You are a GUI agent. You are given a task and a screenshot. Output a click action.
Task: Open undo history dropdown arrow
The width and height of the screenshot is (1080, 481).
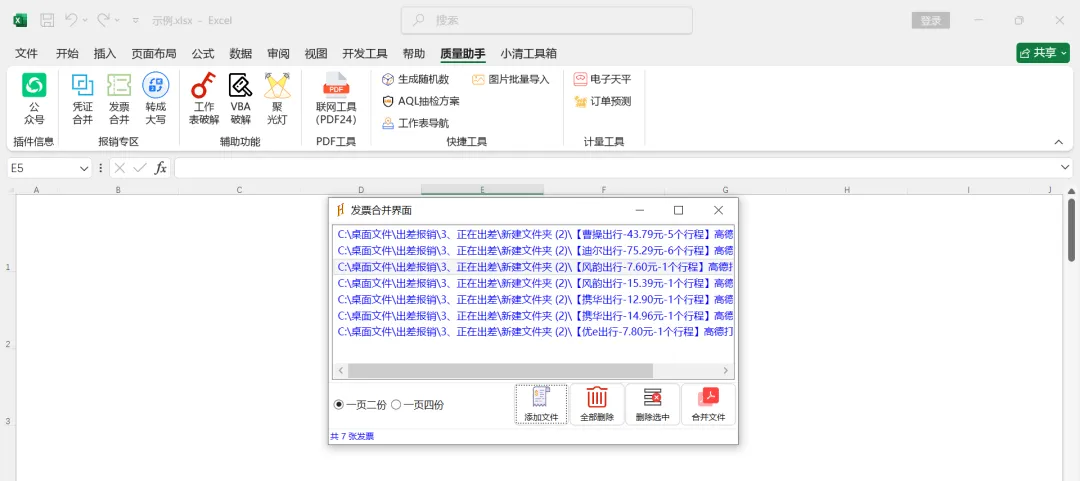click(85, 21)
